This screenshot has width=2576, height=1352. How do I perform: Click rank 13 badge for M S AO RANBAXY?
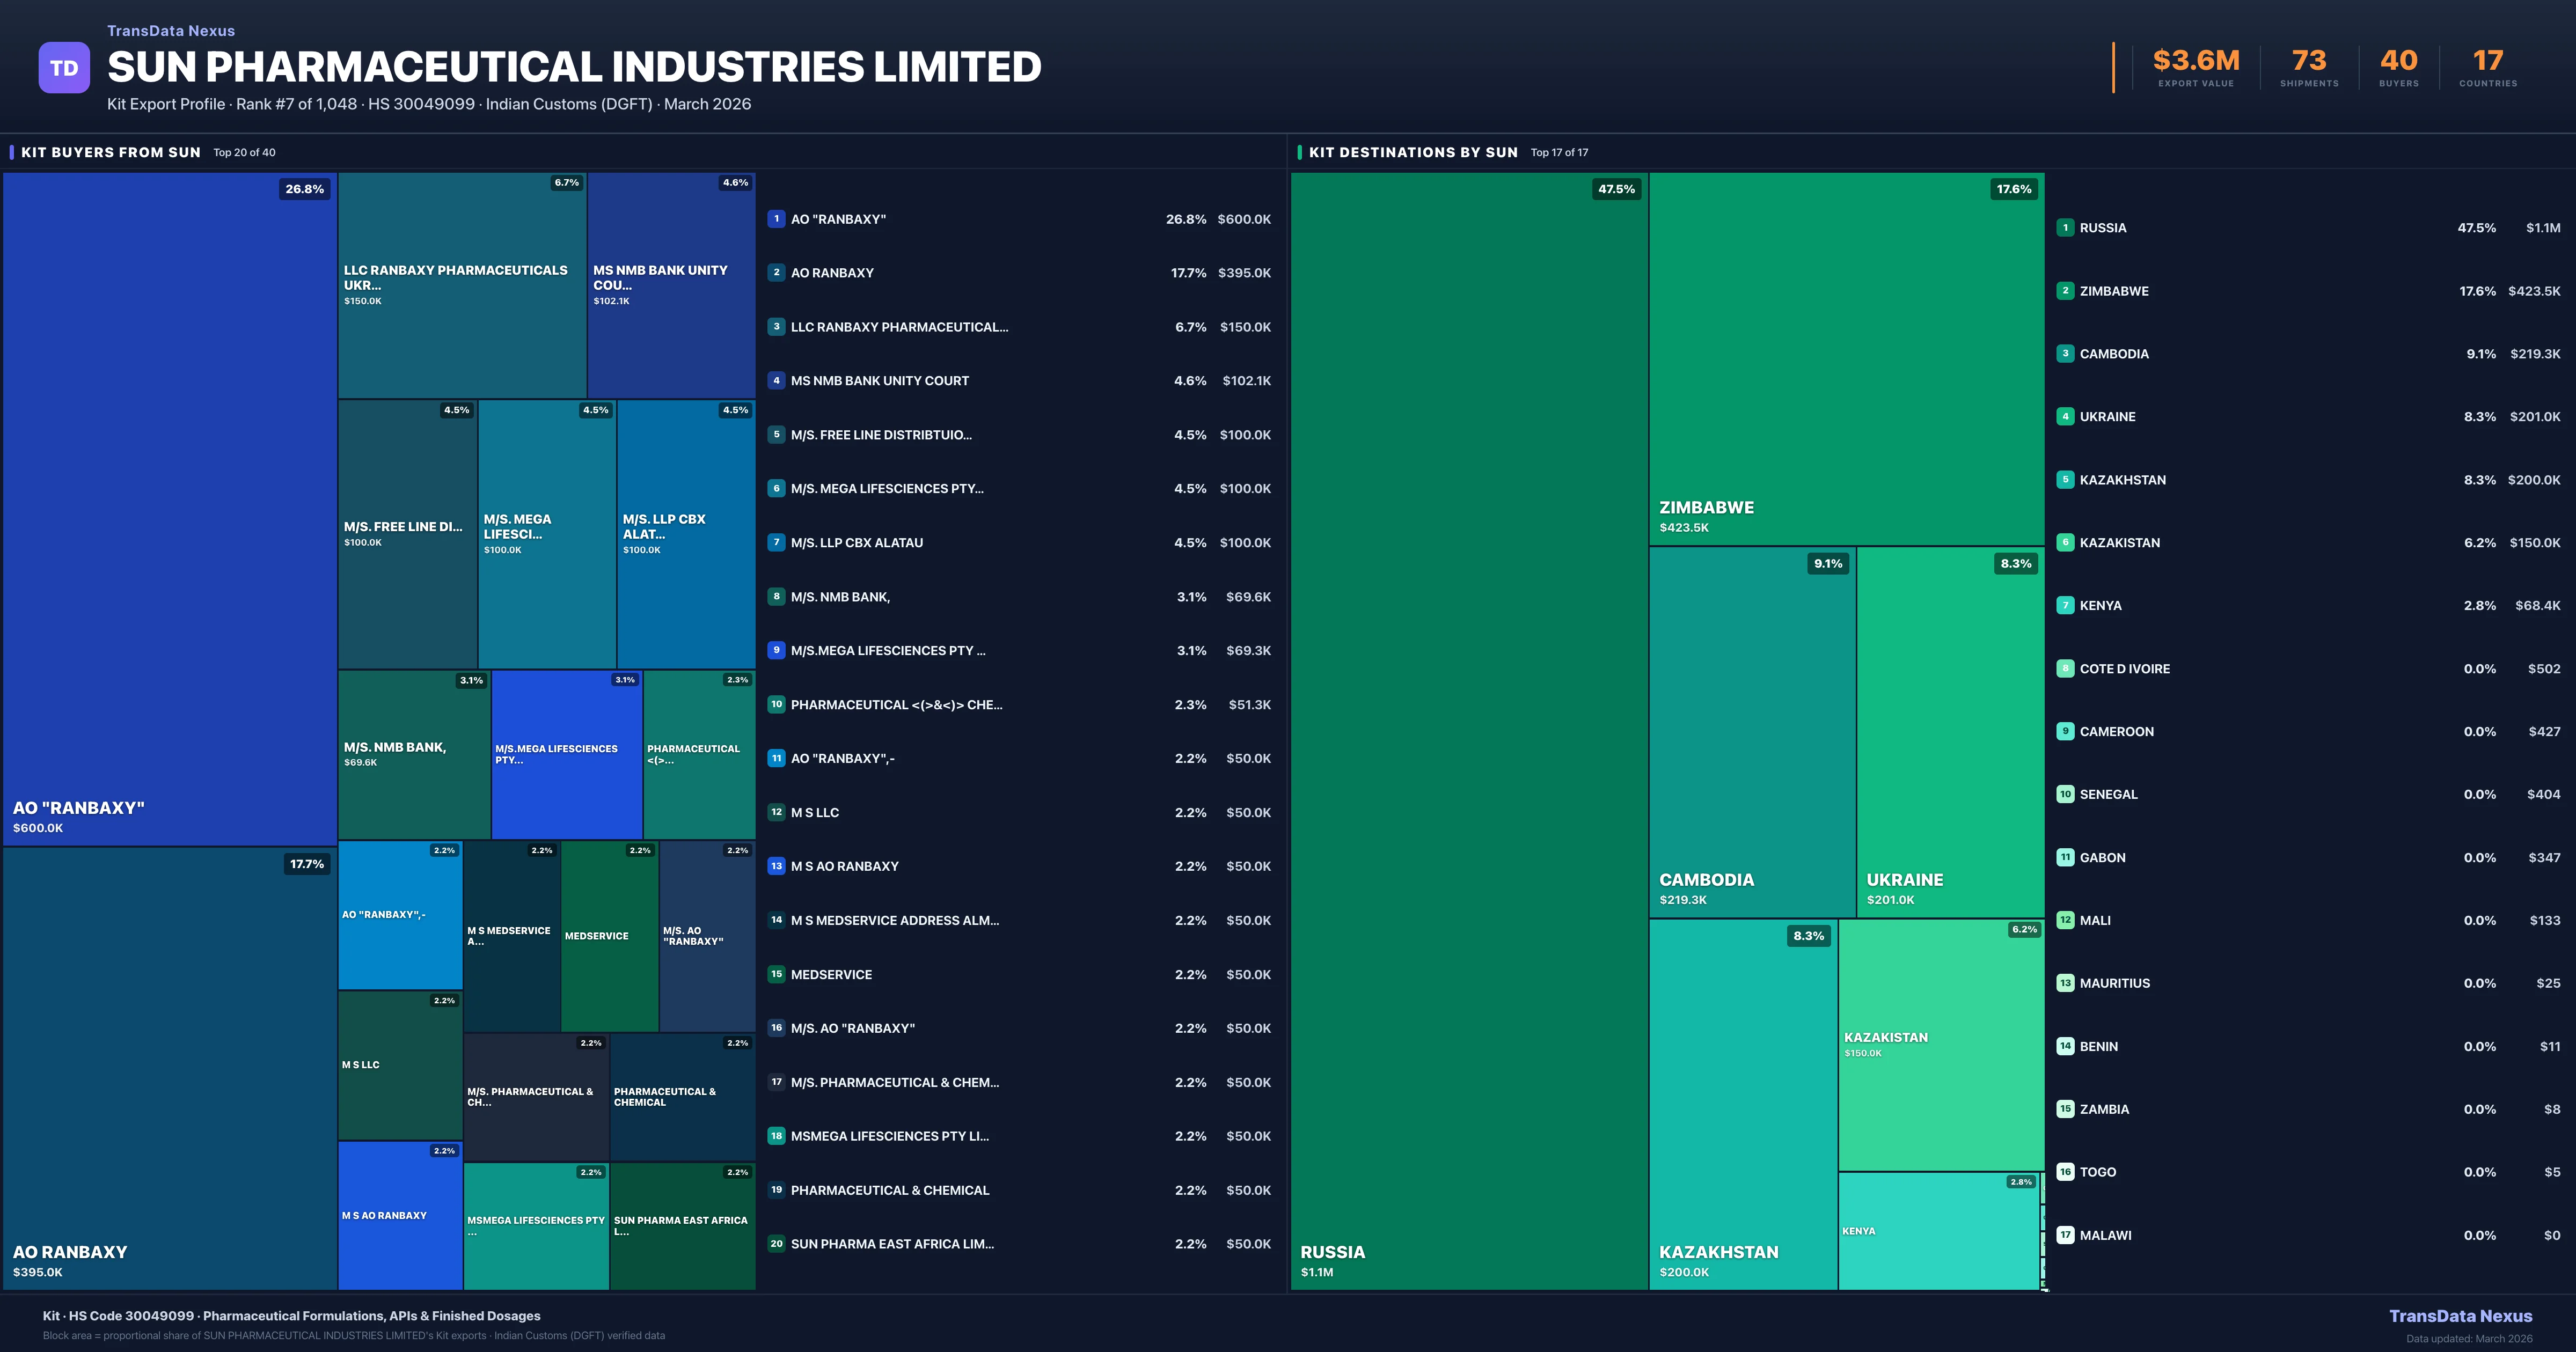point(776,866)
